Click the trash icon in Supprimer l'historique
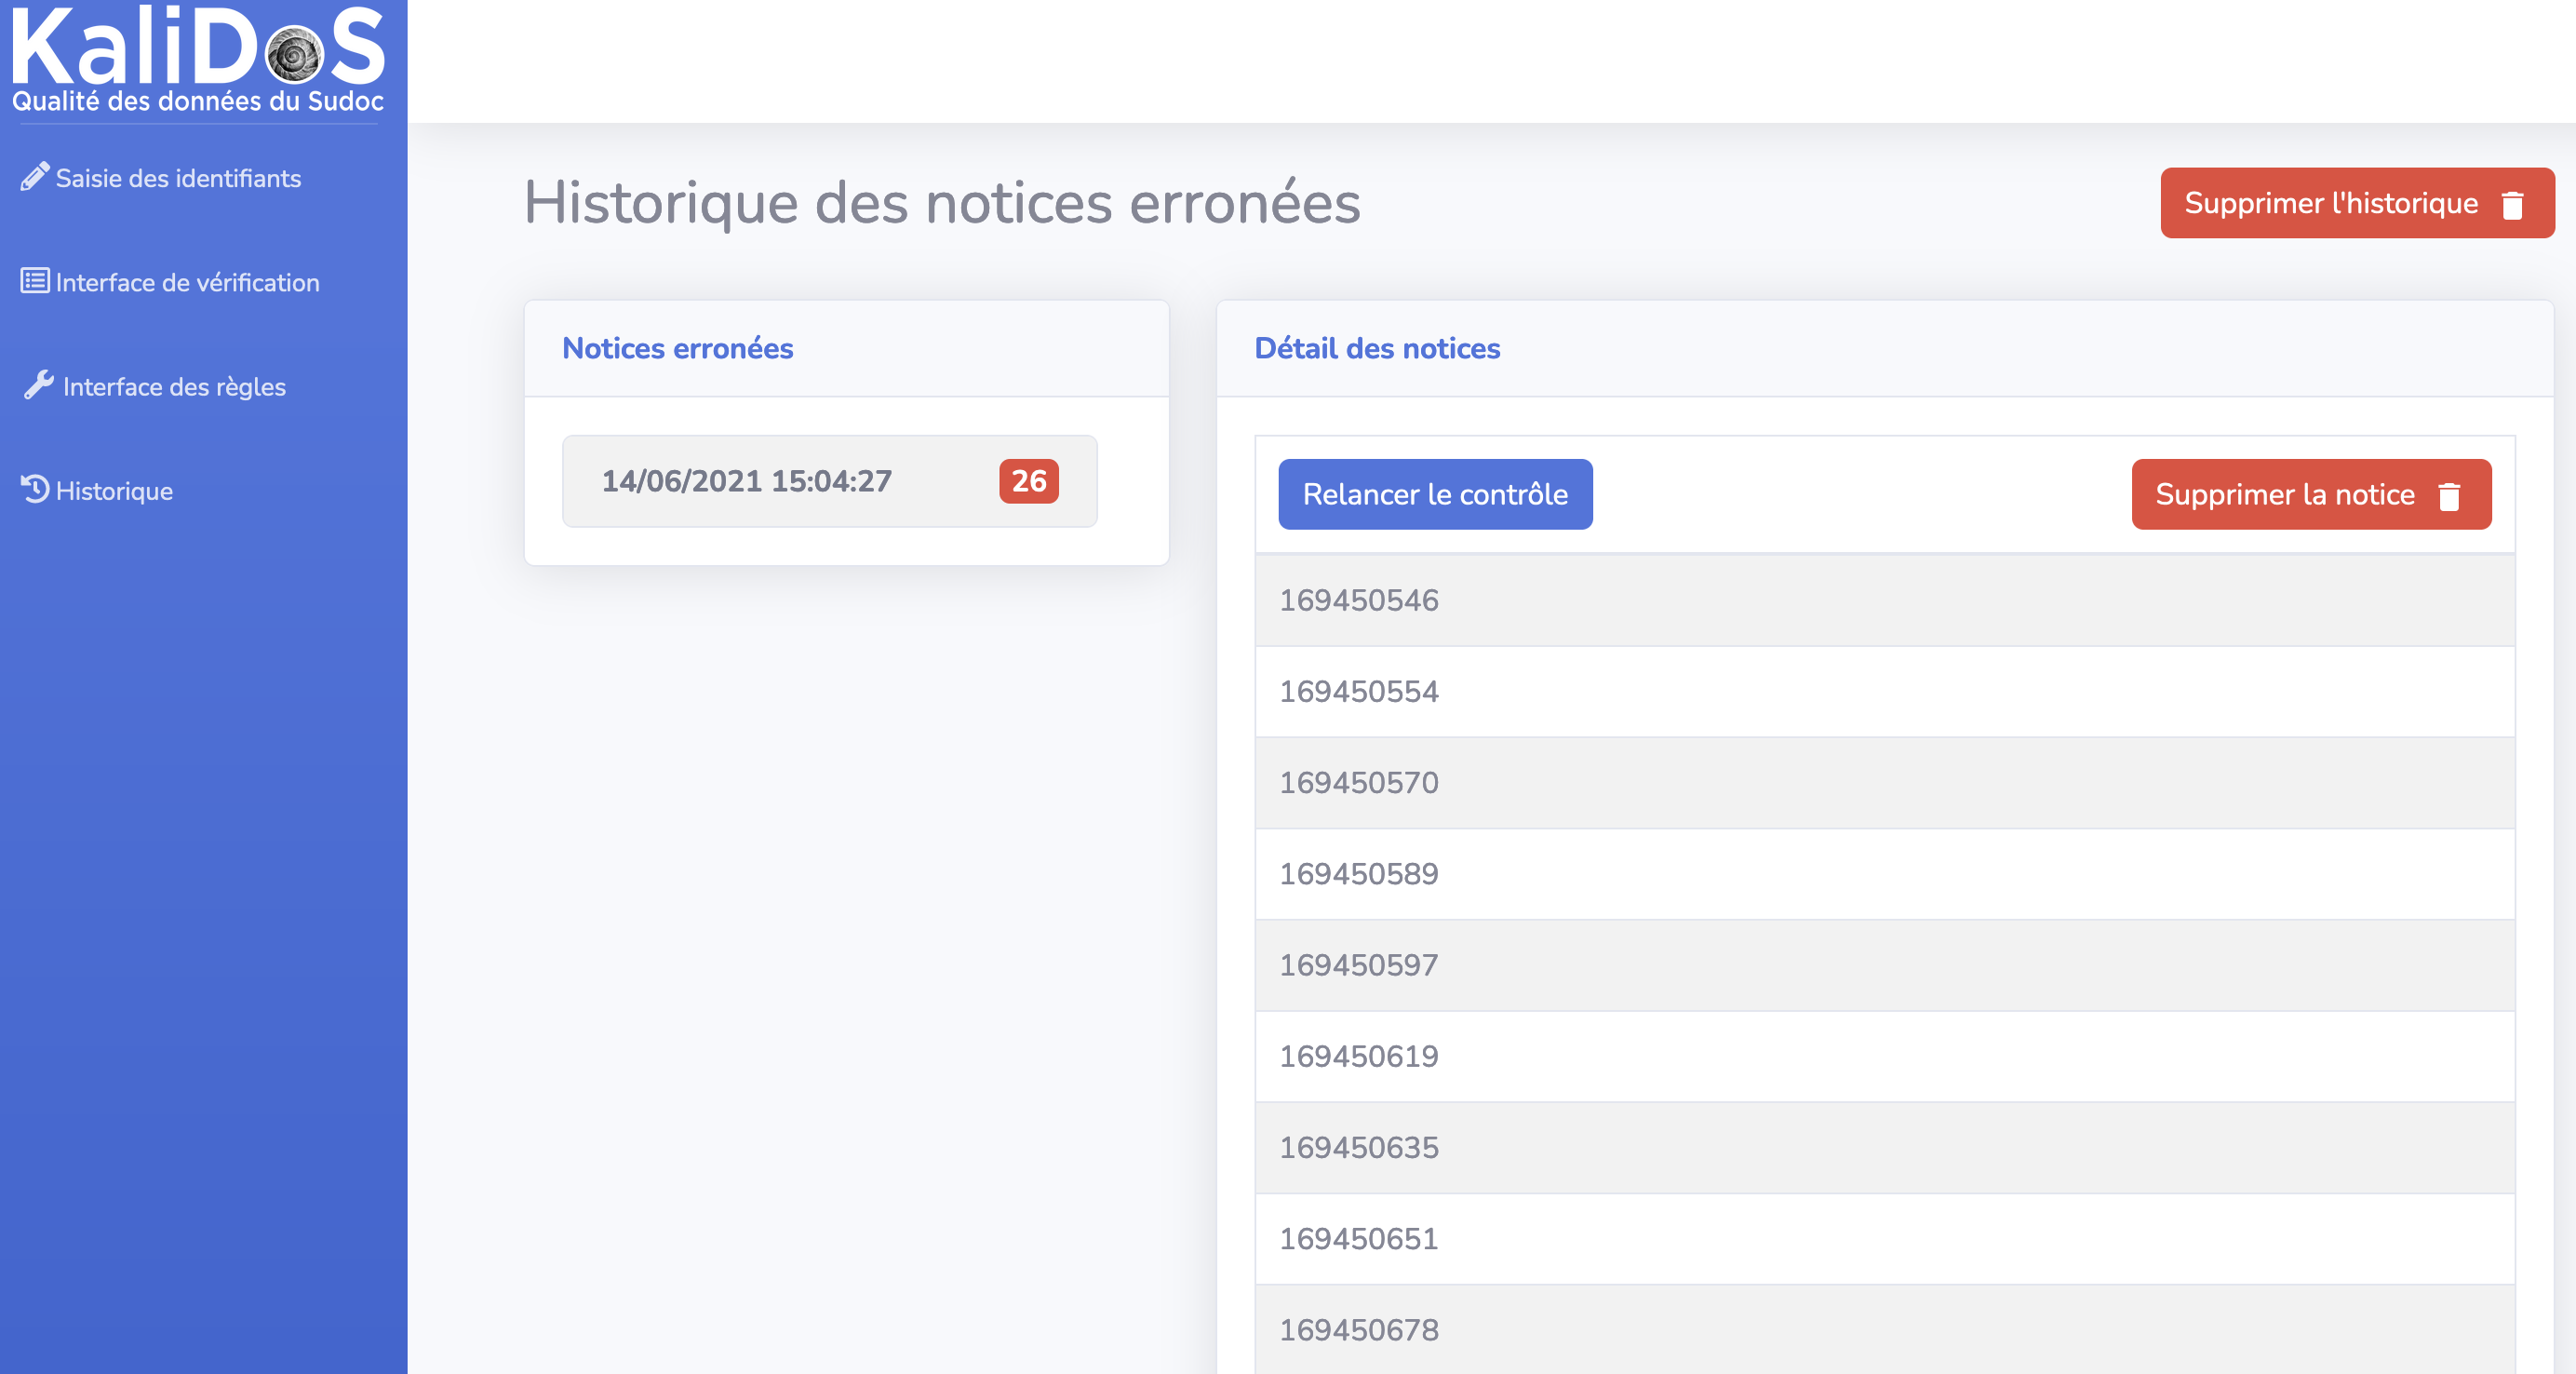The height and width of the screenshot is (1374, 2576). (x=2512, y=204)
